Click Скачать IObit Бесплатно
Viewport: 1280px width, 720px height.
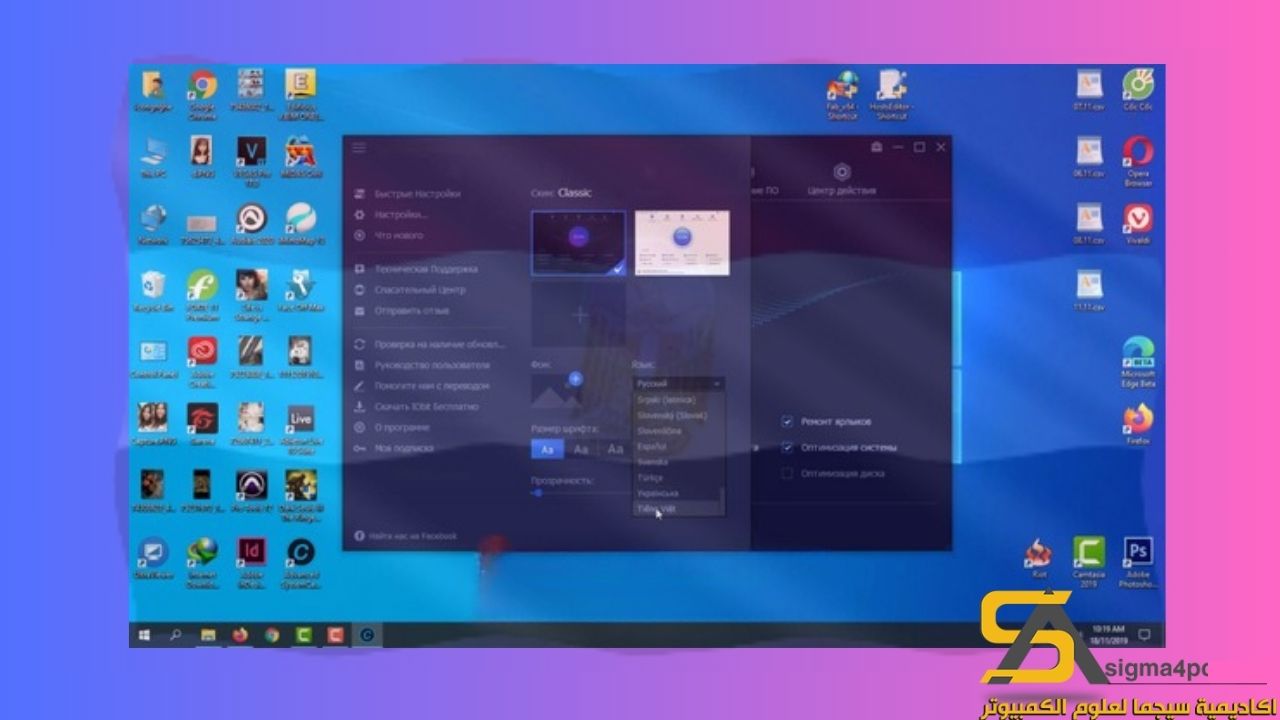pyautogui.click(x=416, y=407)
